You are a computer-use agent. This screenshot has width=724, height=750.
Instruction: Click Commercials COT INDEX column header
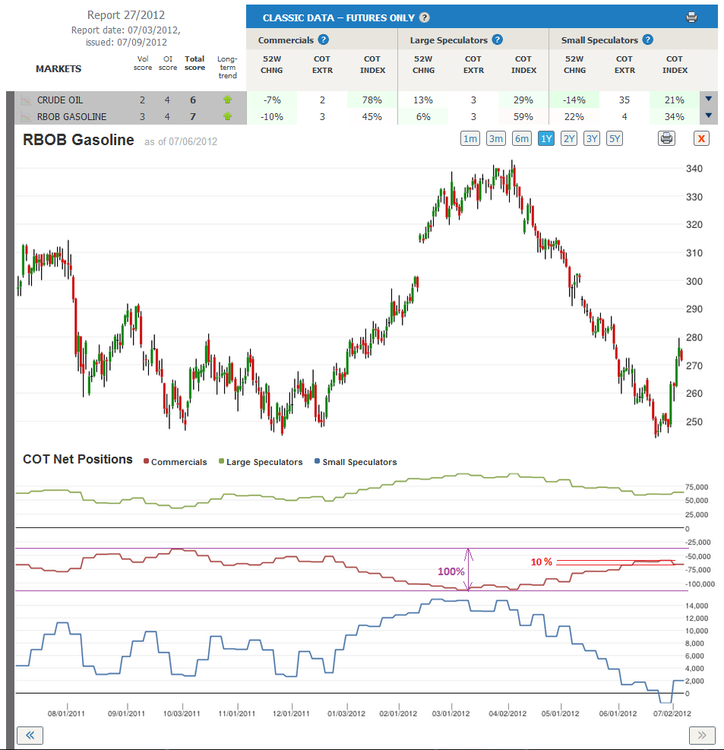point(373,65)
